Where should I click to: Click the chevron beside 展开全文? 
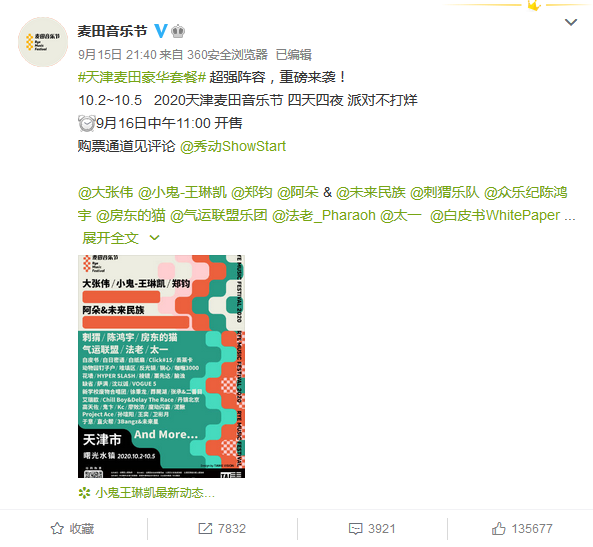(x=154, y=238)
